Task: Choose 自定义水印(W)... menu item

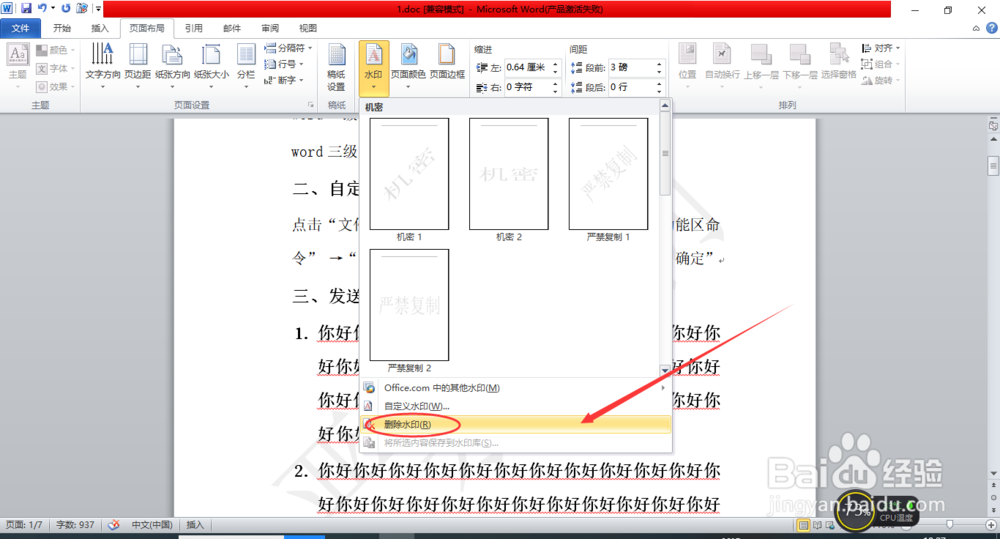Action: pos(516,406)
